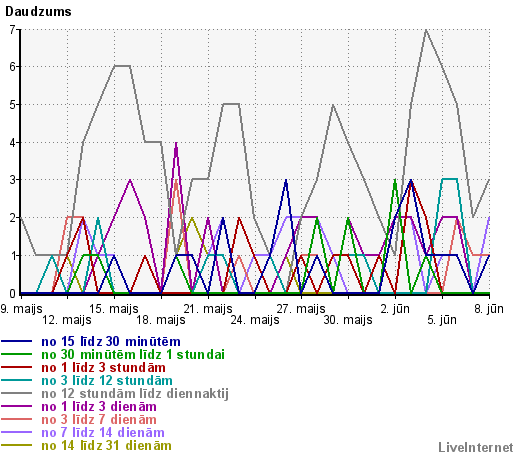The height and width of the screenshot is (457, 520).
Task: Click the '18. maijs' x-axis label
Action: pyautogui.click(x=161, y=320)
